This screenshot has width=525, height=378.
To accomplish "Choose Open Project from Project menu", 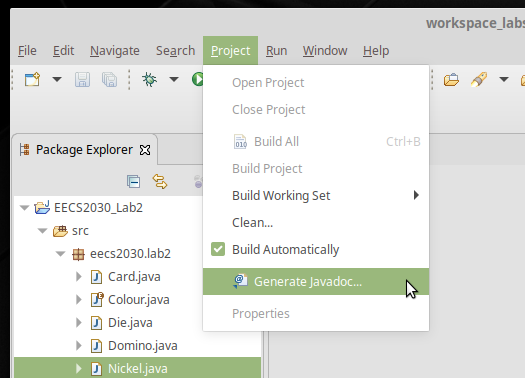I will coord(316,83).
